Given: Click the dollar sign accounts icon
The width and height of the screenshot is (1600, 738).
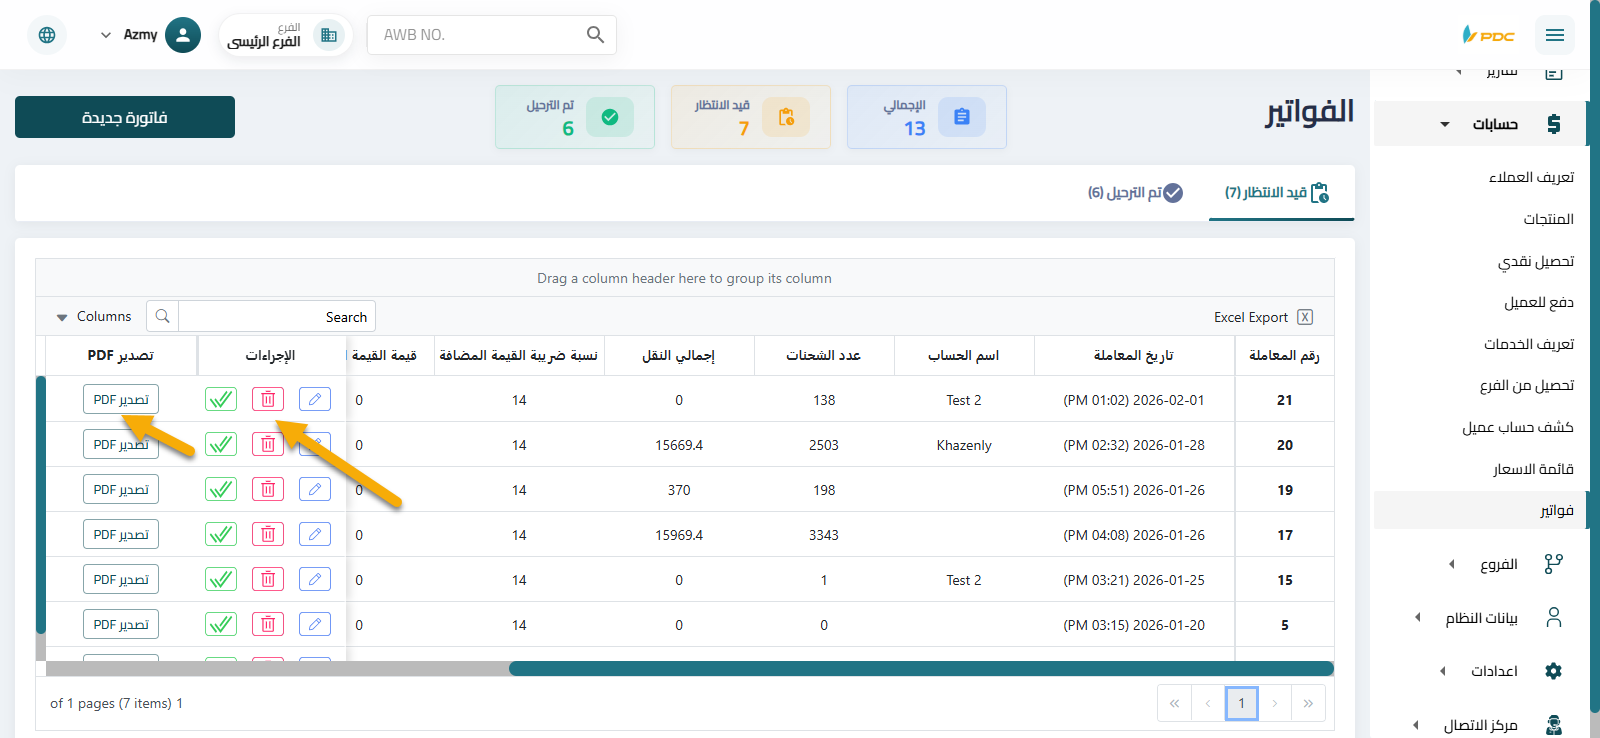Looking at the screenshot, I should 1553,124.
